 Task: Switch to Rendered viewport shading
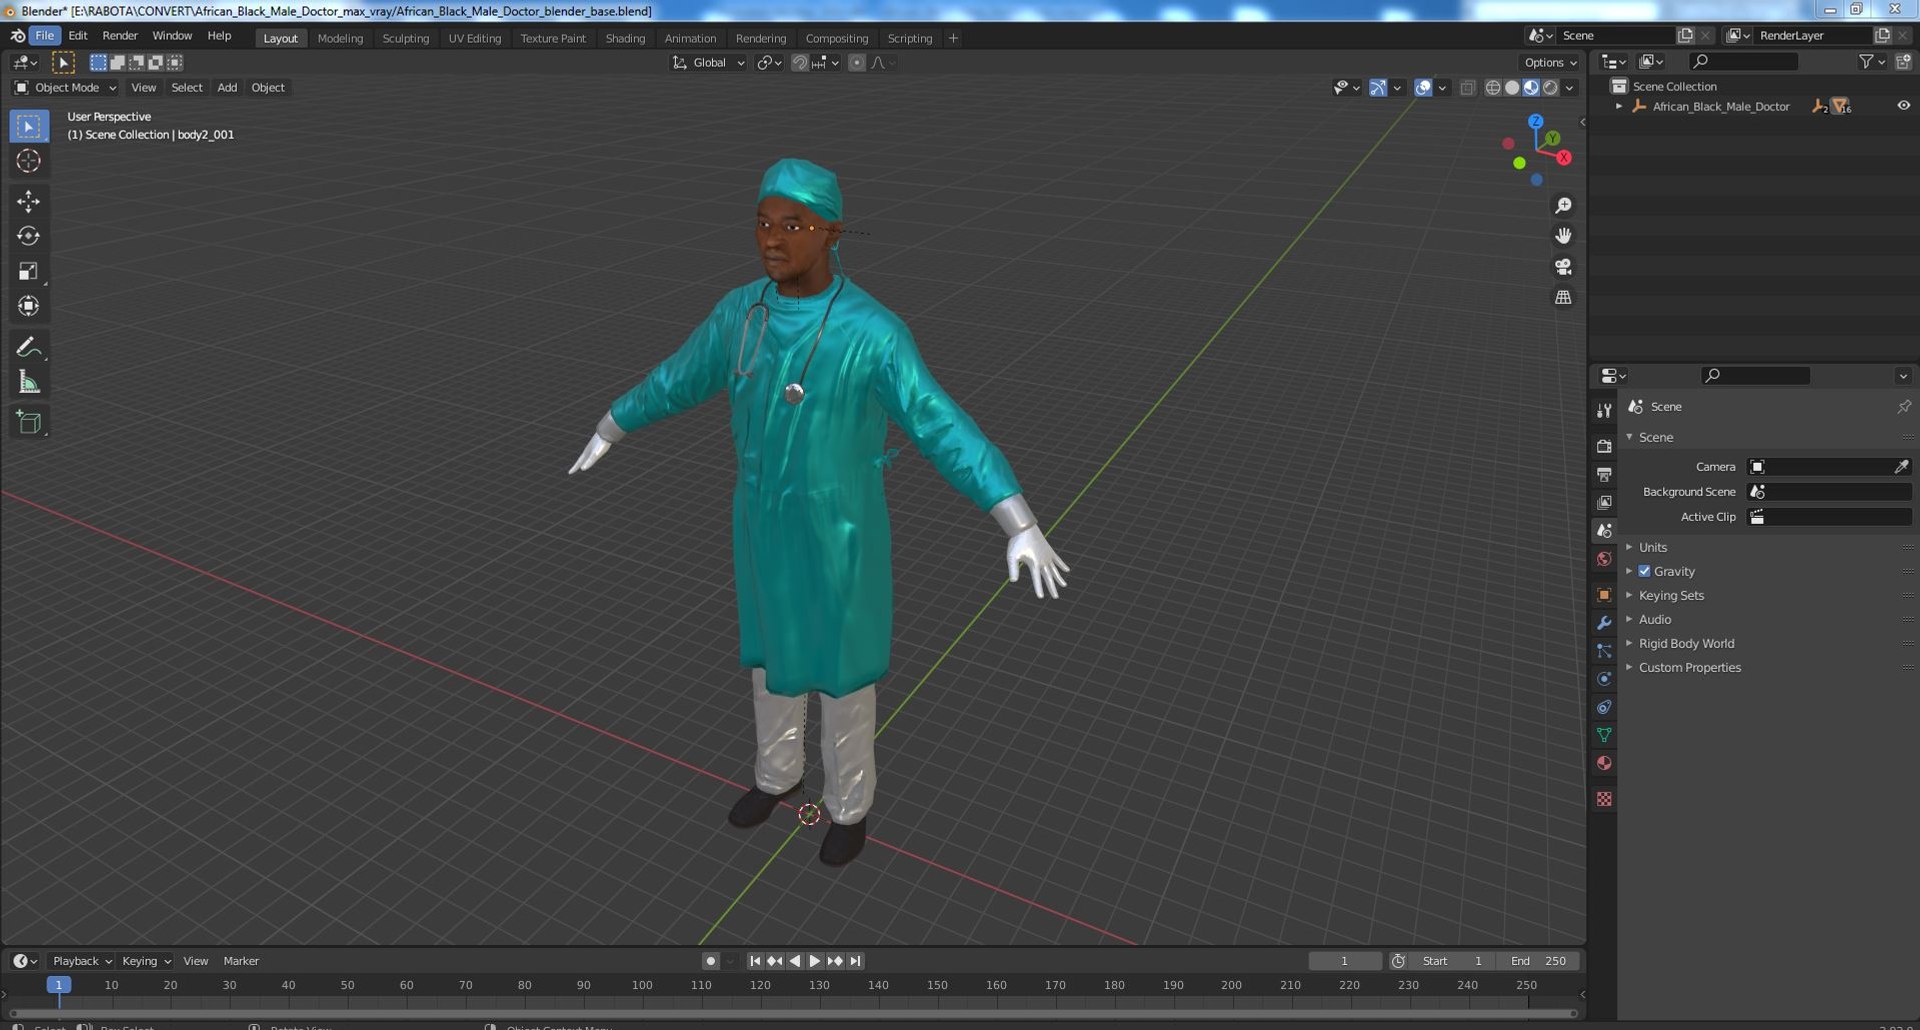tap(1550, 88)
